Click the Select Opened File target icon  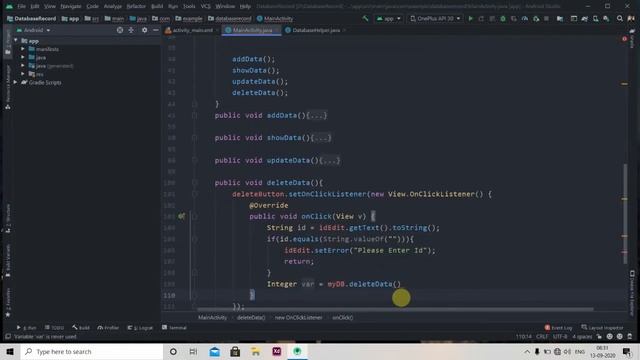120,30
